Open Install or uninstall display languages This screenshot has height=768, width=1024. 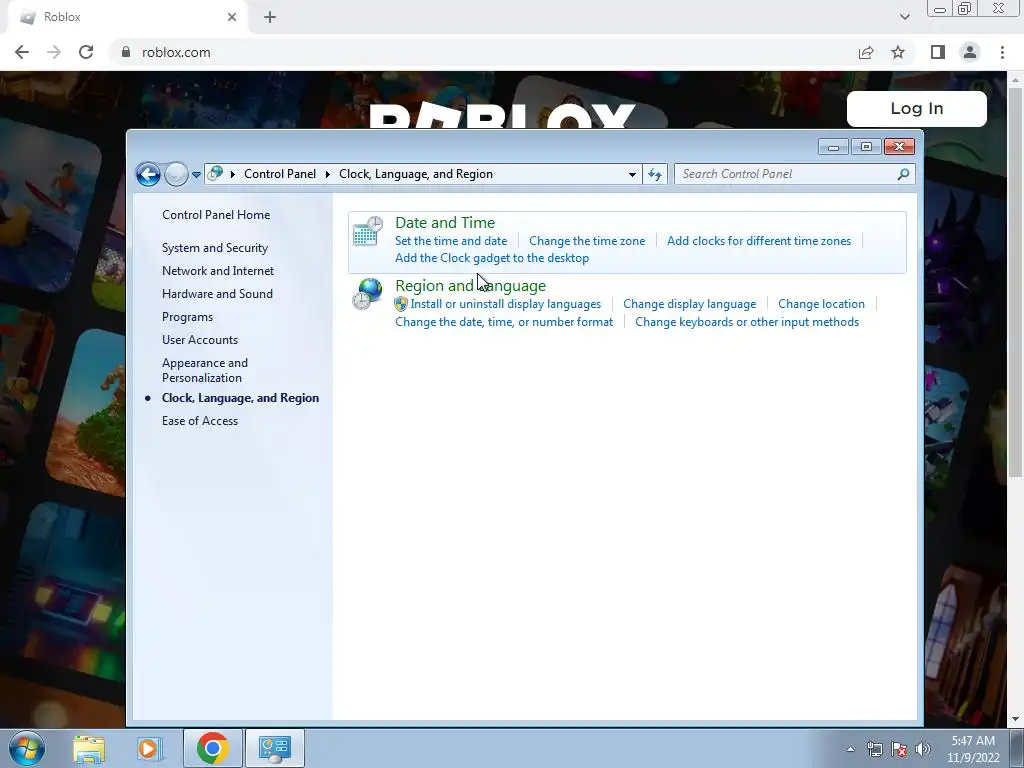point(505,304)
